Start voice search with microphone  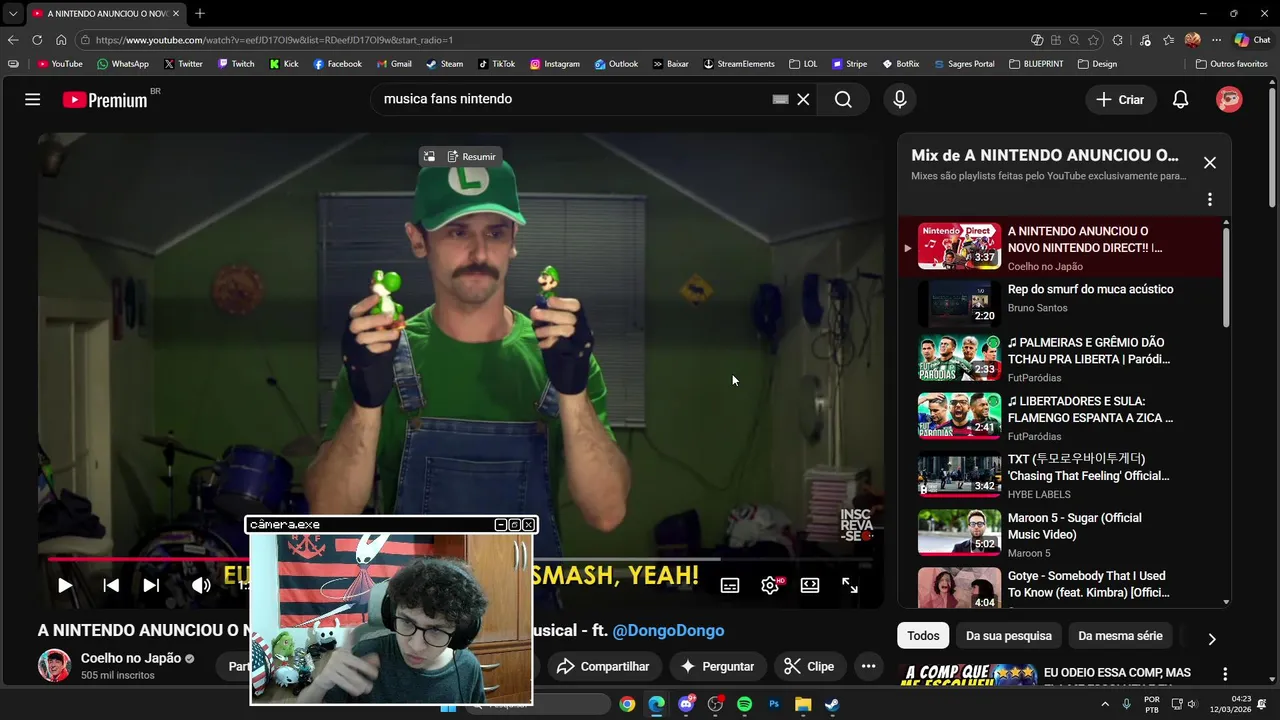tap(900, 99)
